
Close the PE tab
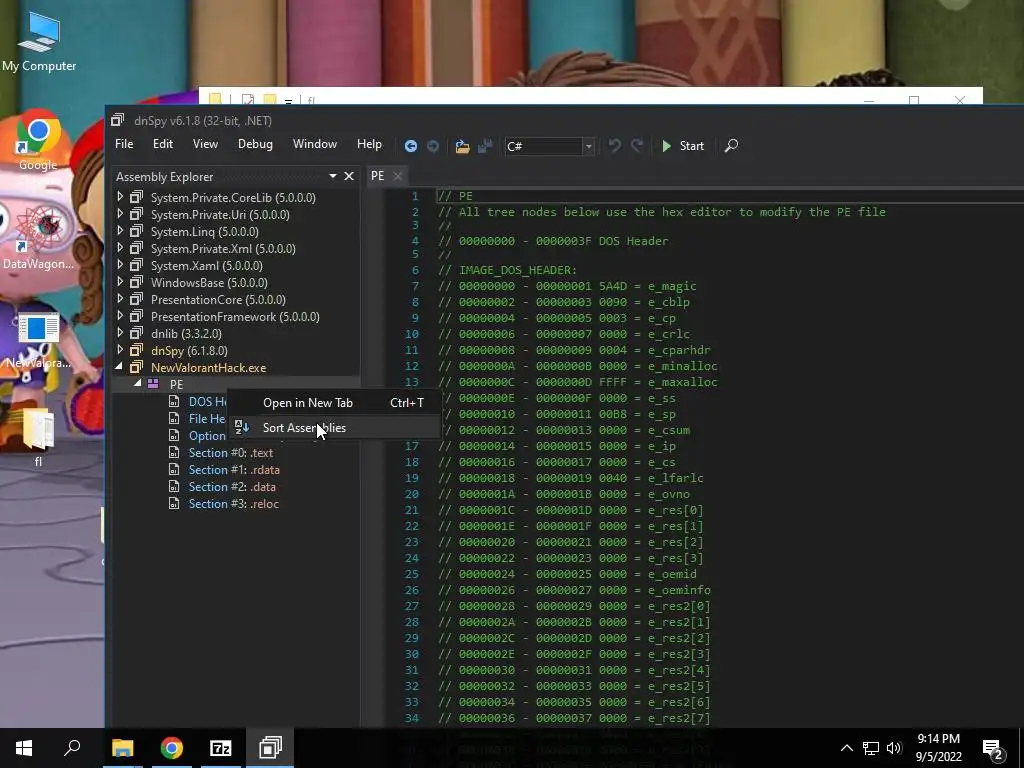(398, 176)
